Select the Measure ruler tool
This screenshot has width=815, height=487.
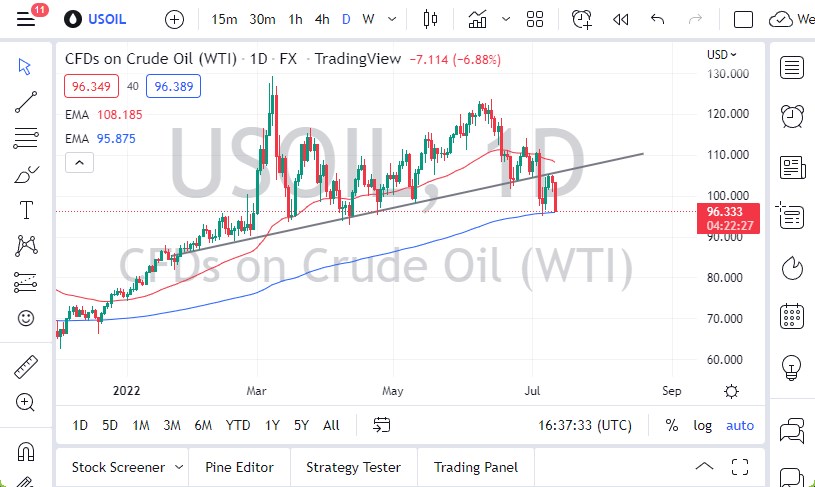(26, 368)
